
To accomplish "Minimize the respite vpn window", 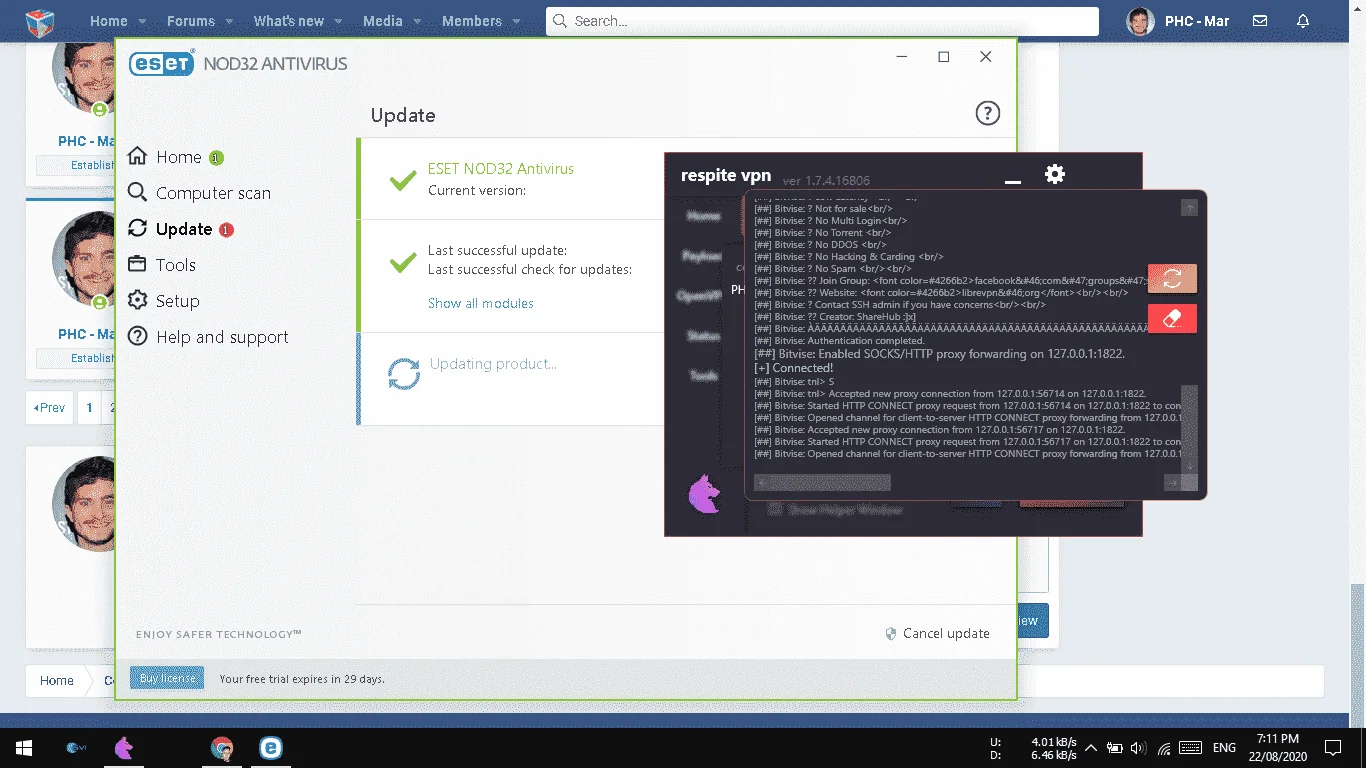I will (x=1013, y=180).
